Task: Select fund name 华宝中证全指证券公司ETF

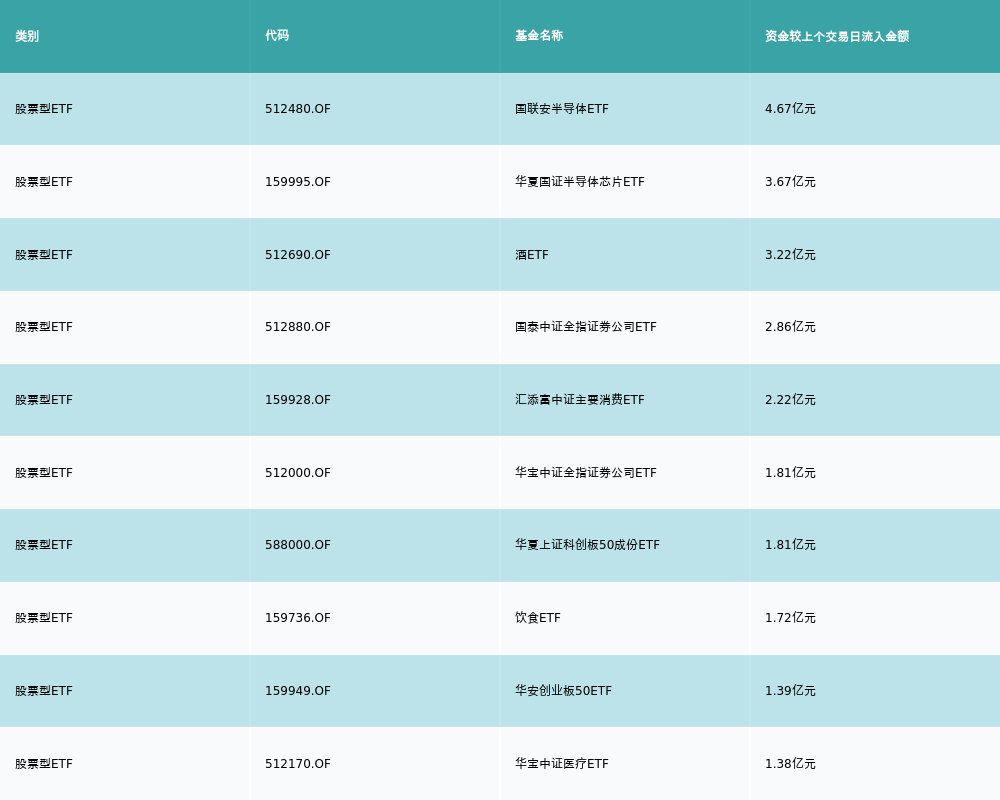Action: point(586,473)
